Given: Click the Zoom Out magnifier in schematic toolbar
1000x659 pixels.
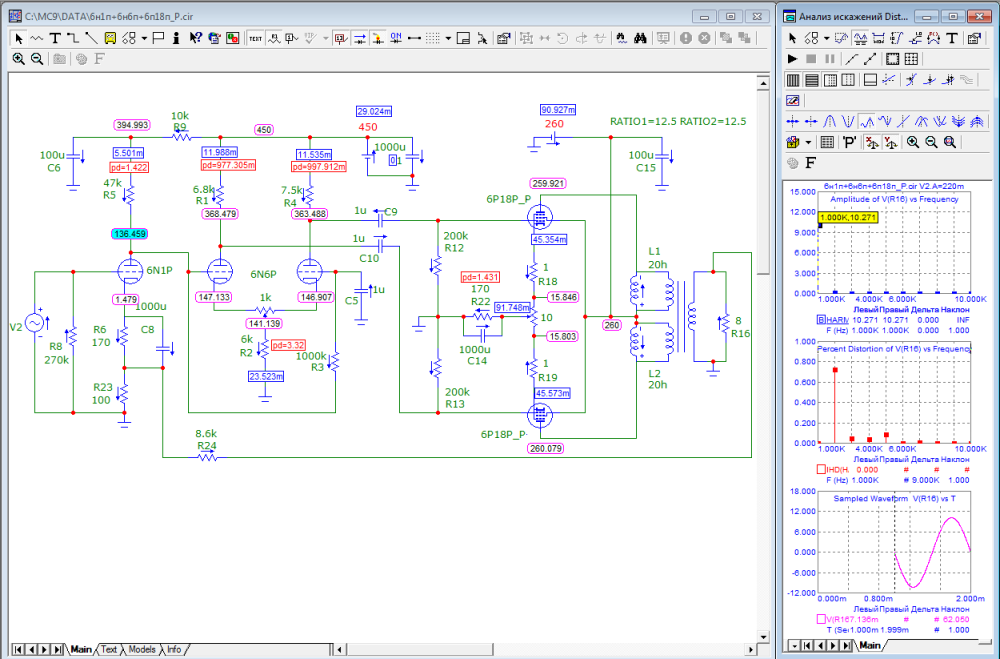Looking at the screenshot, I should (37, 59).
